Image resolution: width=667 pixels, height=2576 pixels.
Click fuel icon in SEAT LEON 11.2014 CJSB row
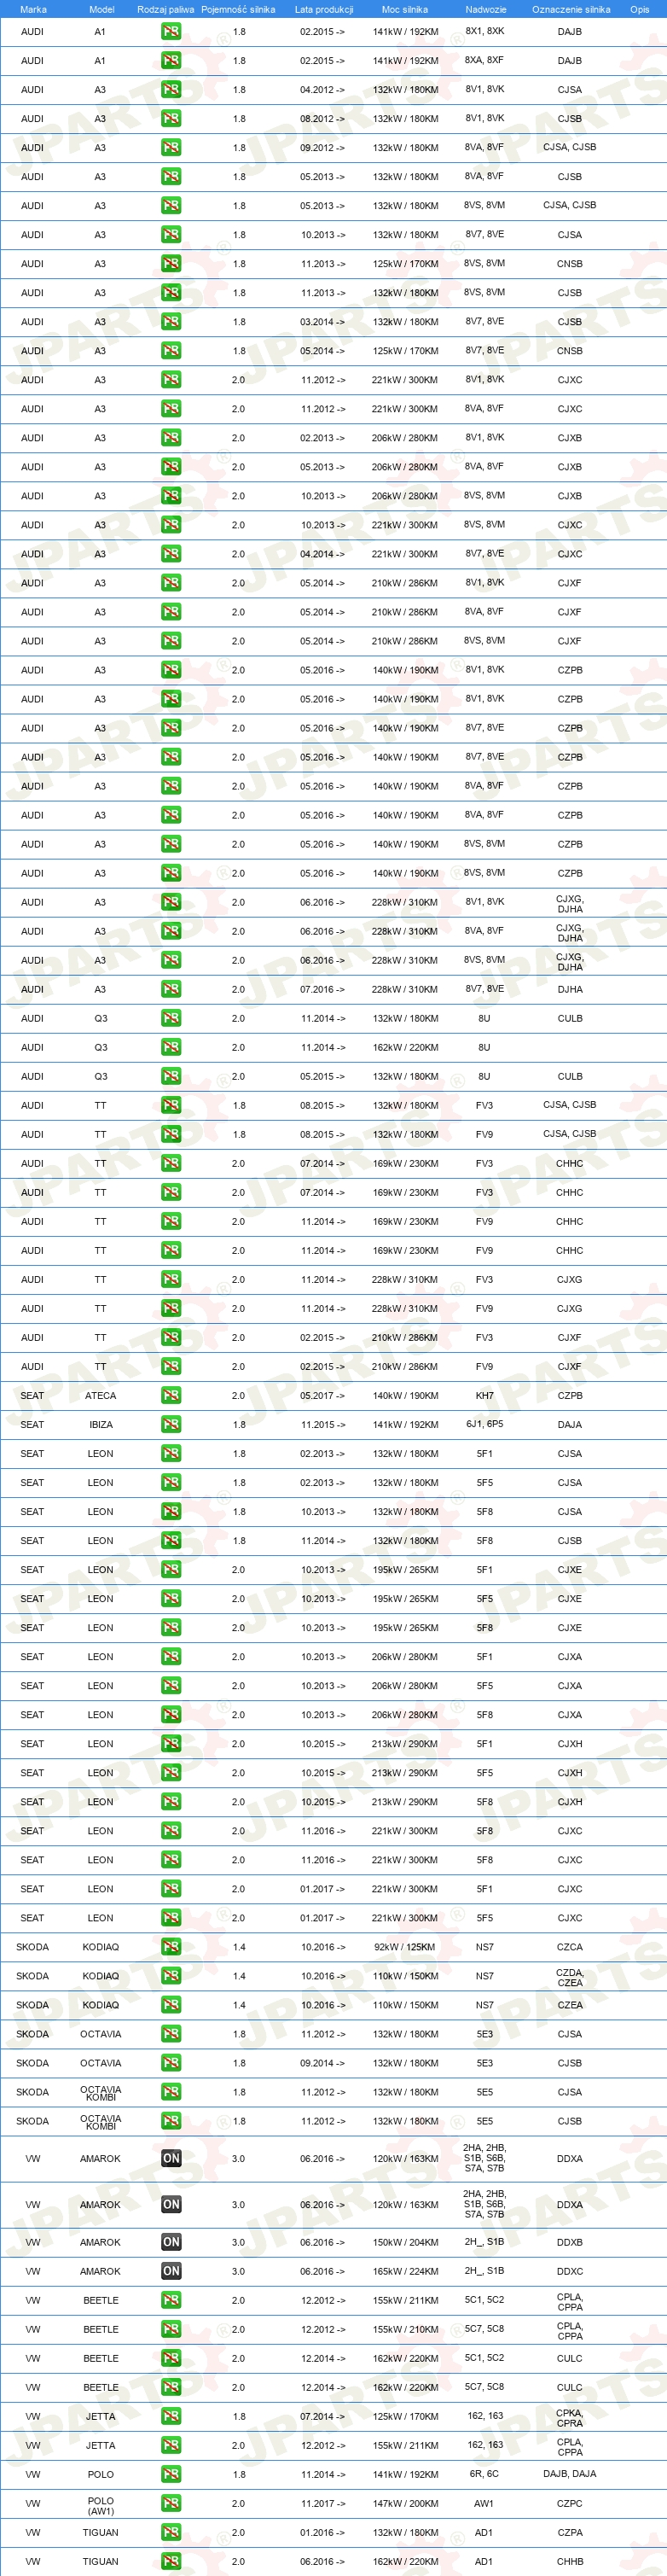coord(171,1540)
